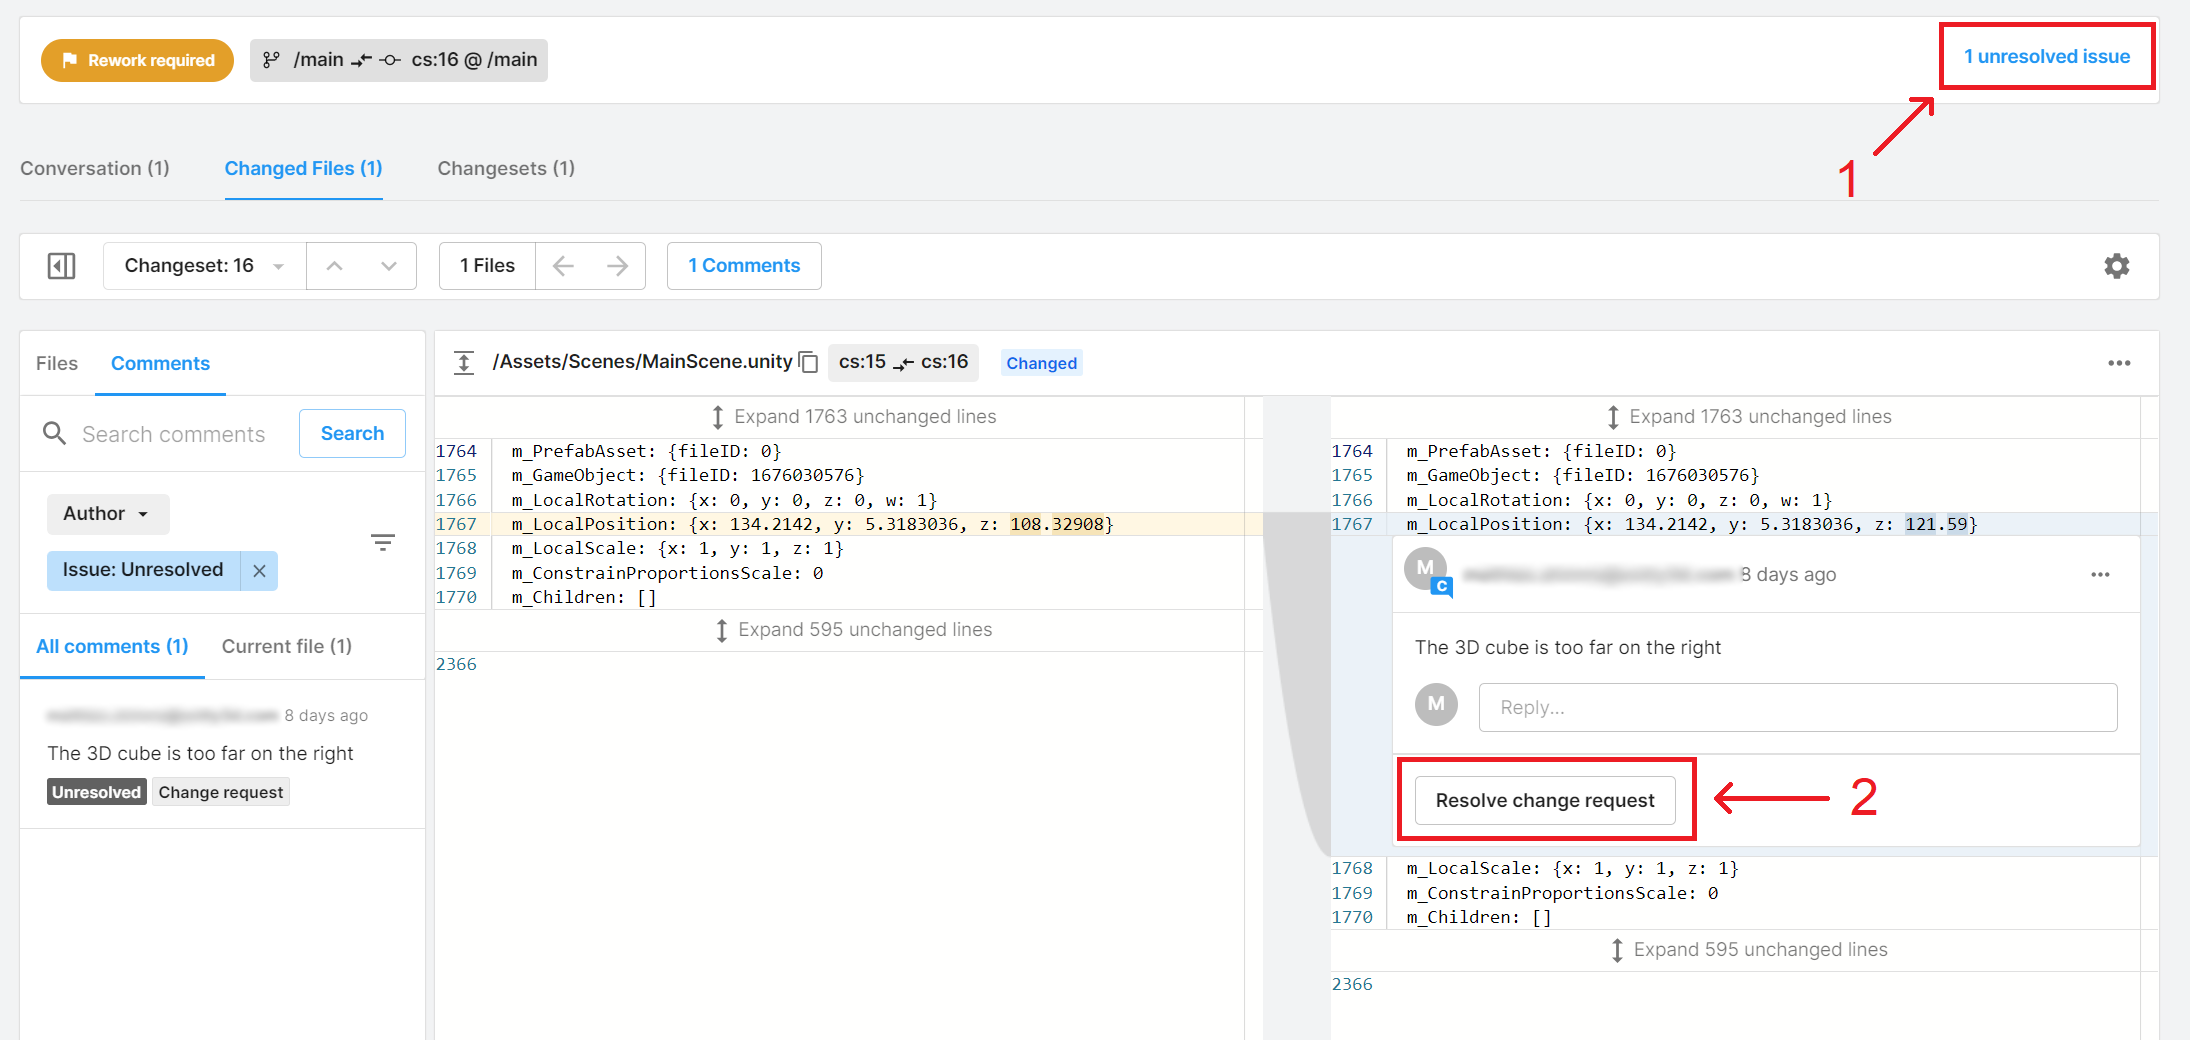
Task: Open the 1 unresolved issue link
Action: pos(2046,57)
